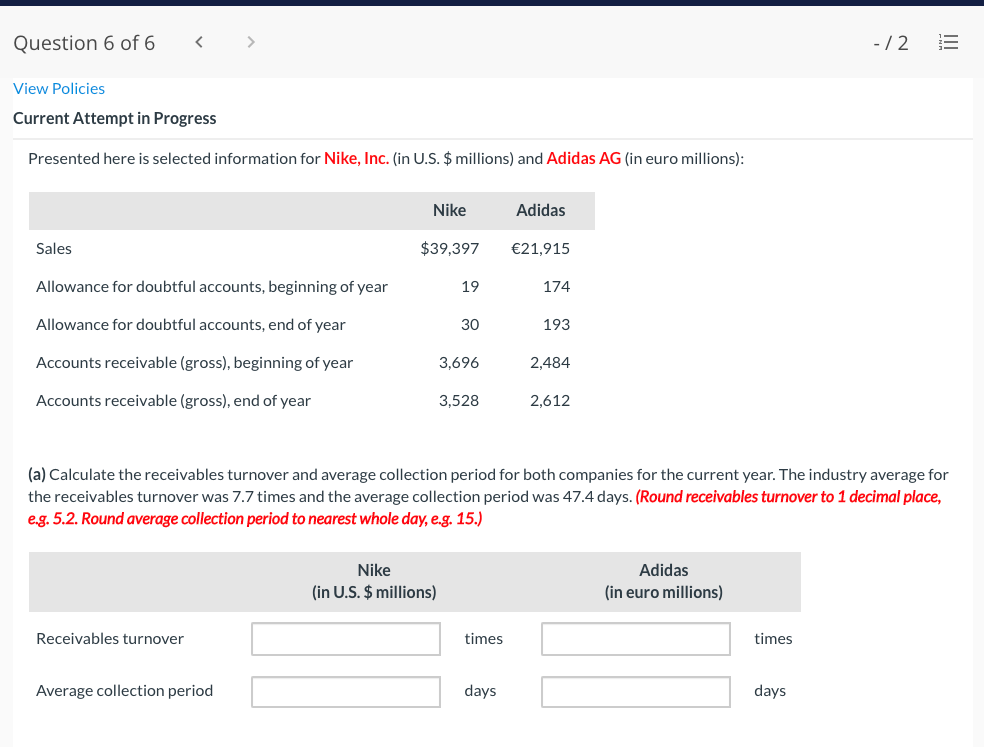Click the score indicator showing -/2
The image size is (984, 747).
[x=889, y=42]
